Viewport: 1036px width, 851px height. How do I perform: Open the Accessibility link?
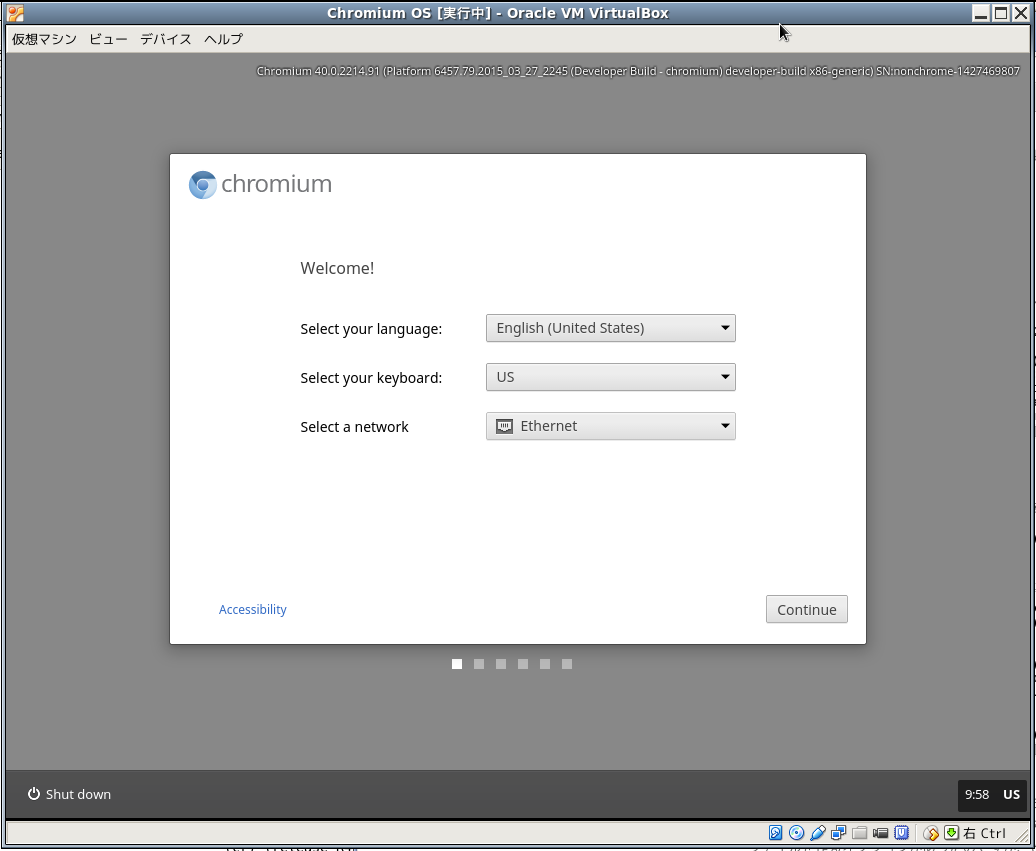tap(252, 609)
